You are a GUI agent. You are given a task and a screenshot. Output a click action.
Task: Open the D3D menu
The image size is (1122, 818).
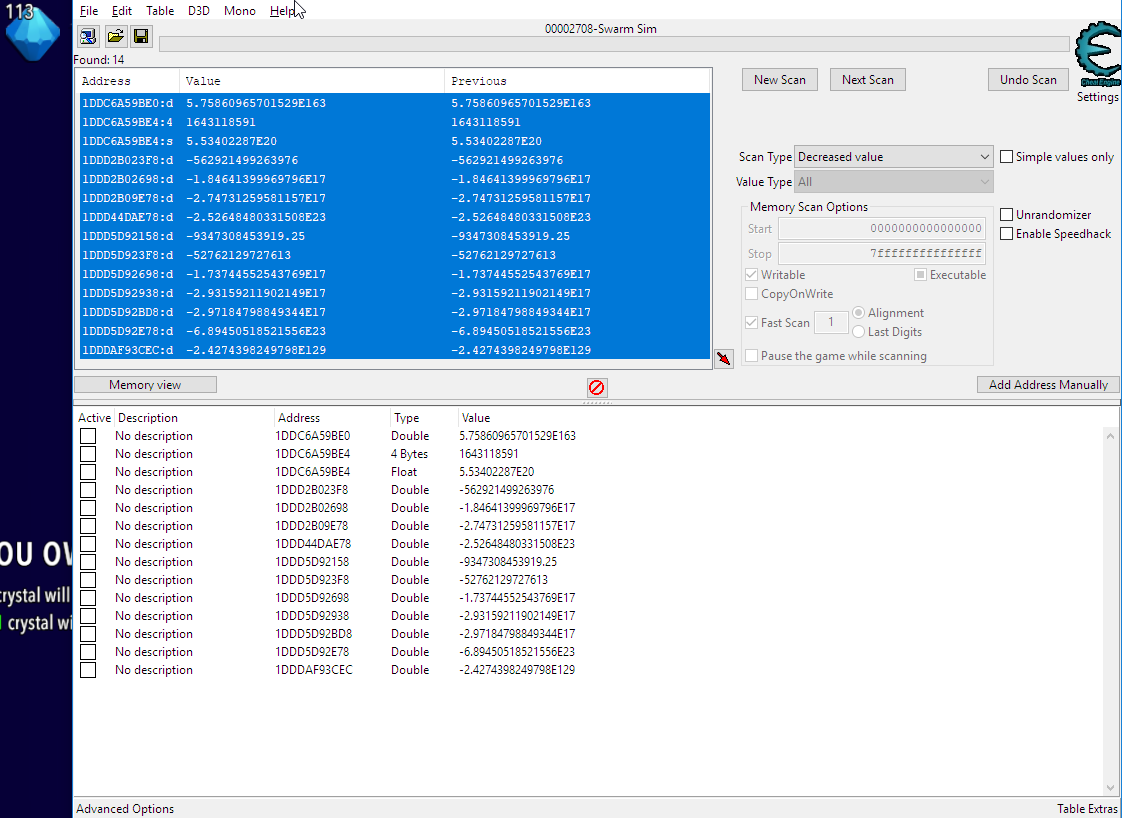[x=199, y=11]
